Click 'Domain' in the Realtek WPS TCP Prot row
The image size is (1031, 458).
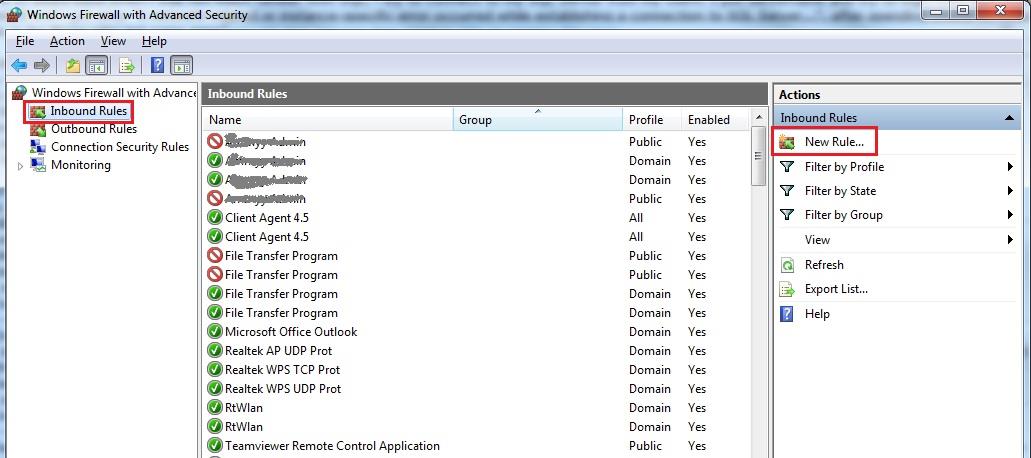point(650,370)
